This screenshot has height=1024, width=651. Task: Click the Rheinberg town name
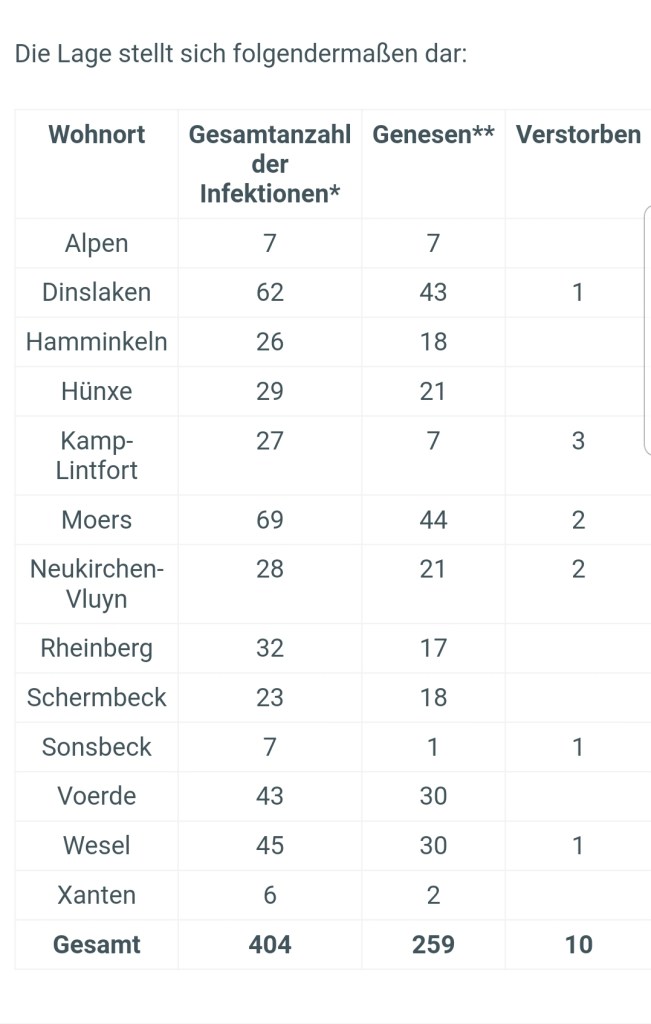pos(97,648)
